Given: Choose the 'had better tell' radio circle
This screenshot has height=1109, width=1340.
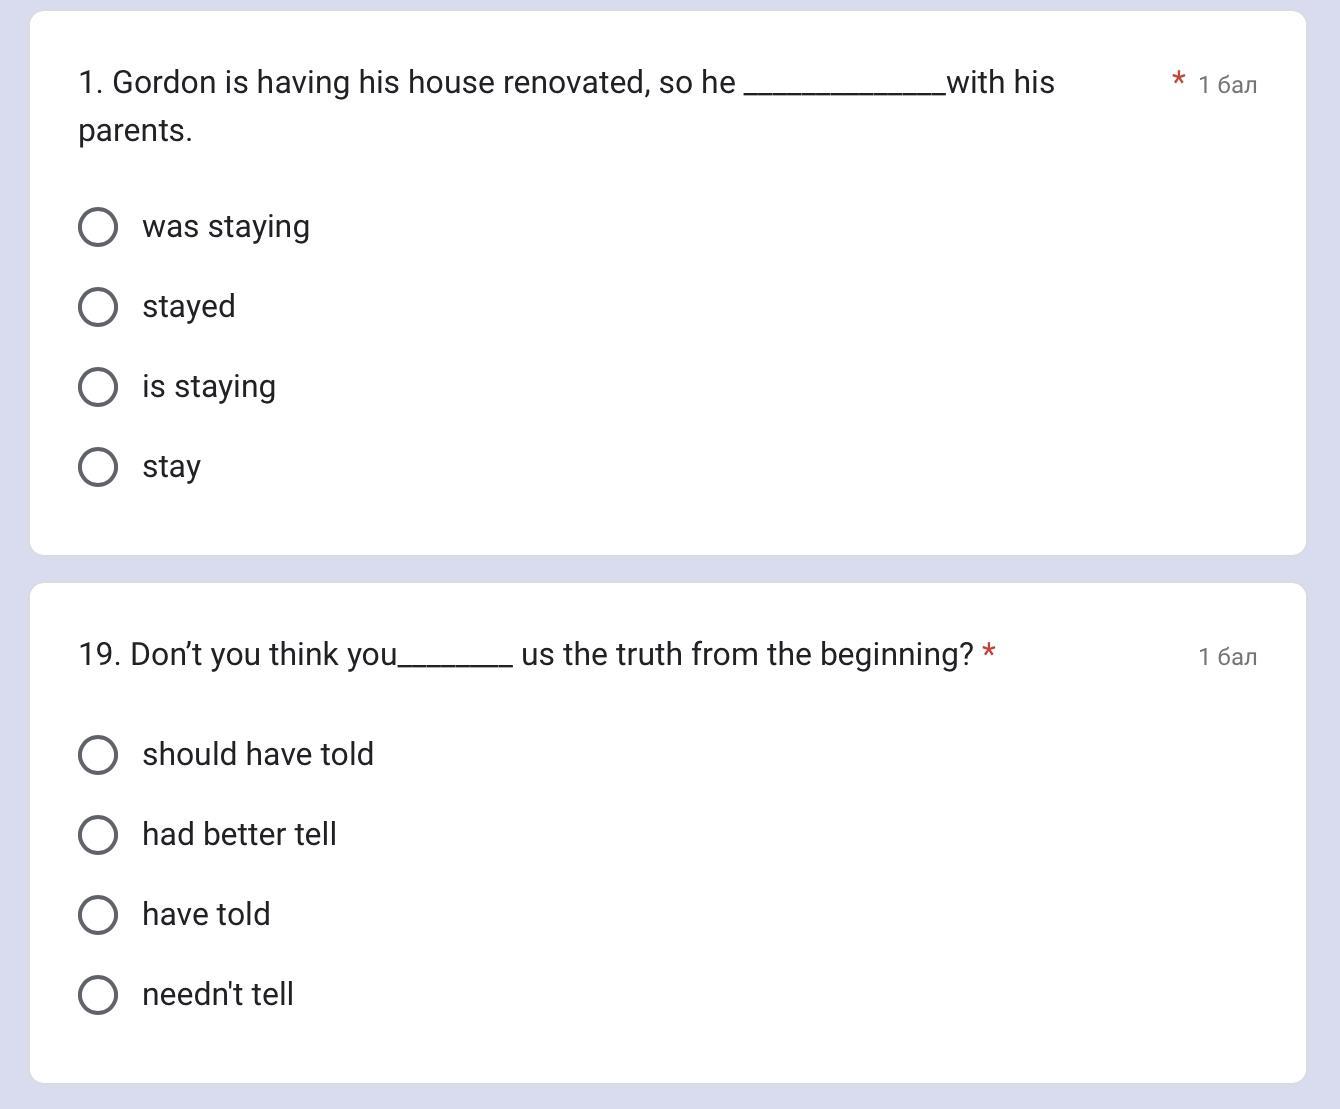Looking at the screenshot, I should 98,835.
